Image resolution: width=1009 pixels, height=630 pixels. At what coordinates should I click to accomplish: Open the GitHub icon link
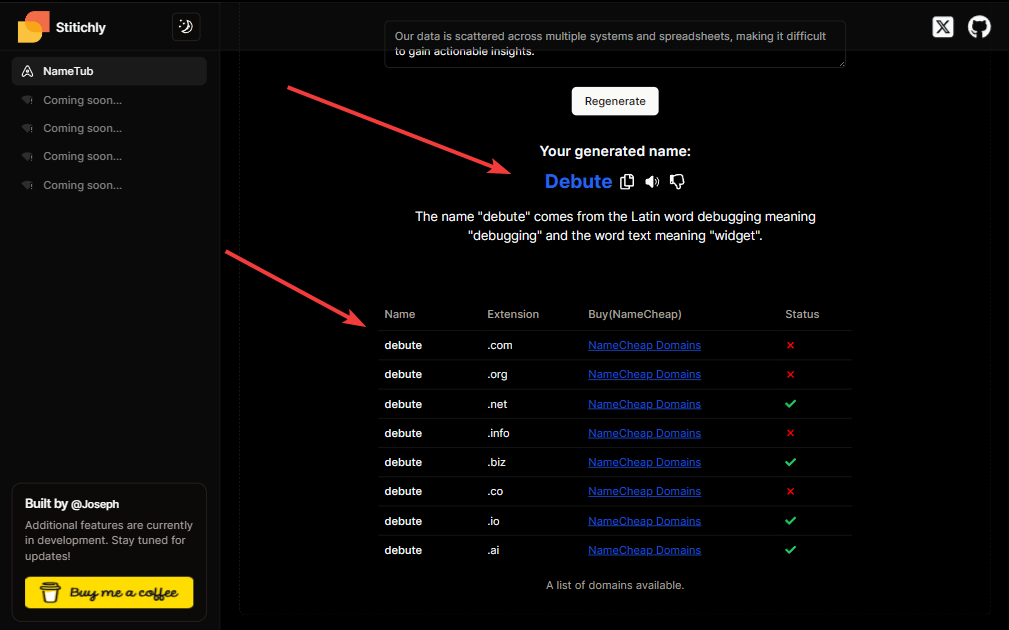pyautogui.click(x=979, y=27)
